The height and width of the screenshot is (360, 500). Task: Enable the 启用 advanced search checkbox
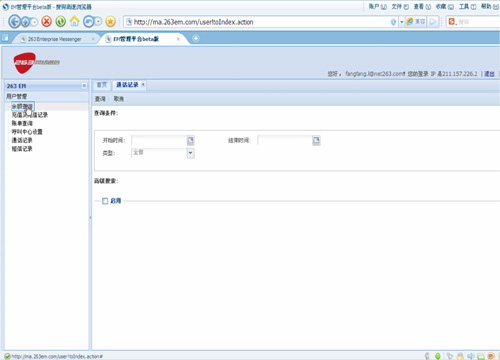click(105, 201)
